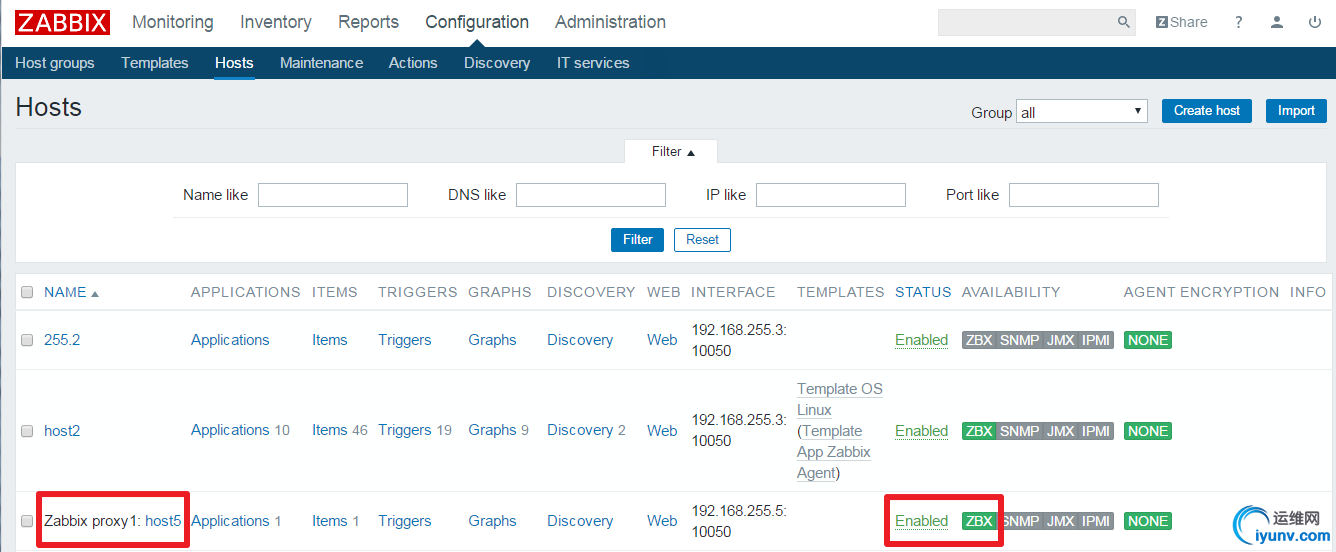Open the user profile icon

(1277, 22)
